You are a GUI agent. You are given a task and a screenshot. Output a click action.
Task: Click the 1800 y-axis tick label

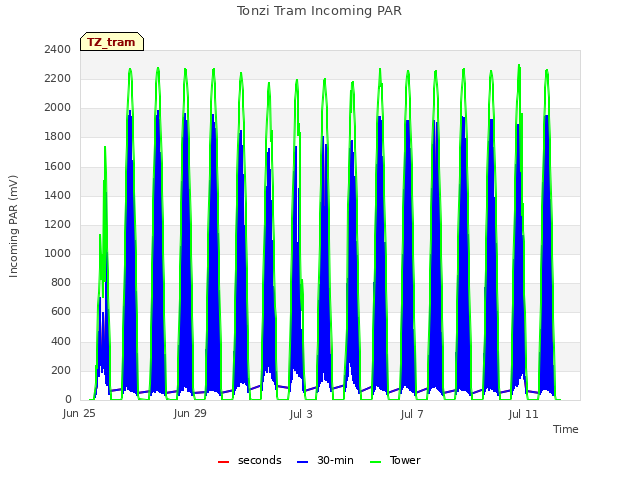[x=58, y=137]
